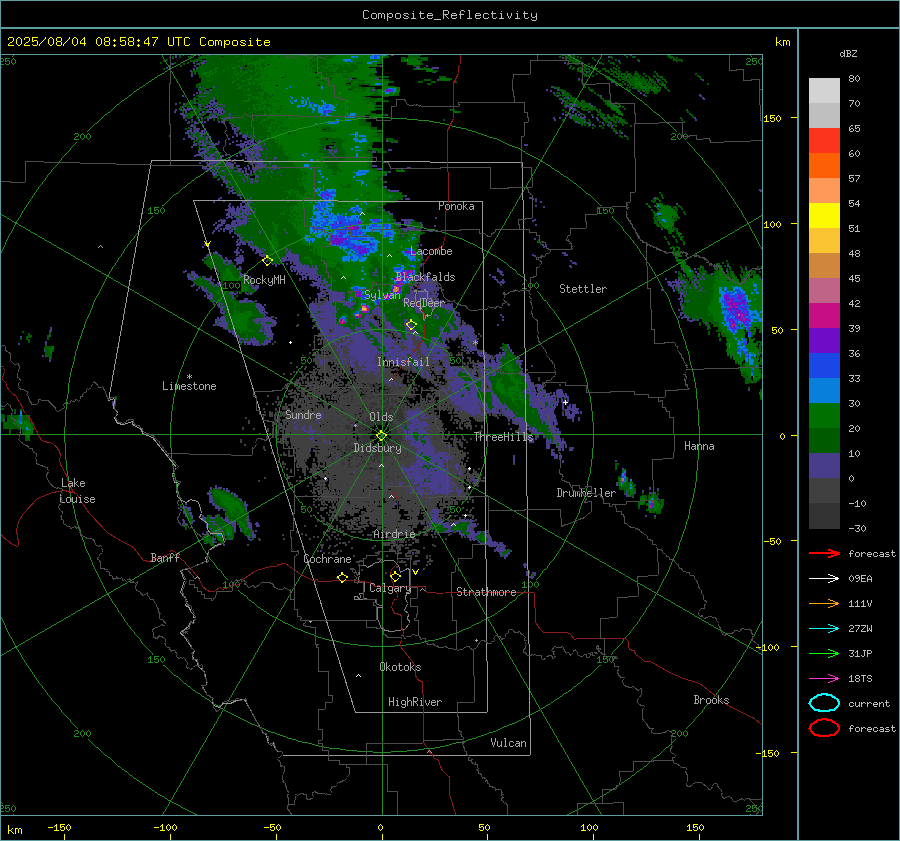The height and width of the screenshot is (841, 900).
Task: Click the yellow diamond marker above Calgary
Action: 395,576
